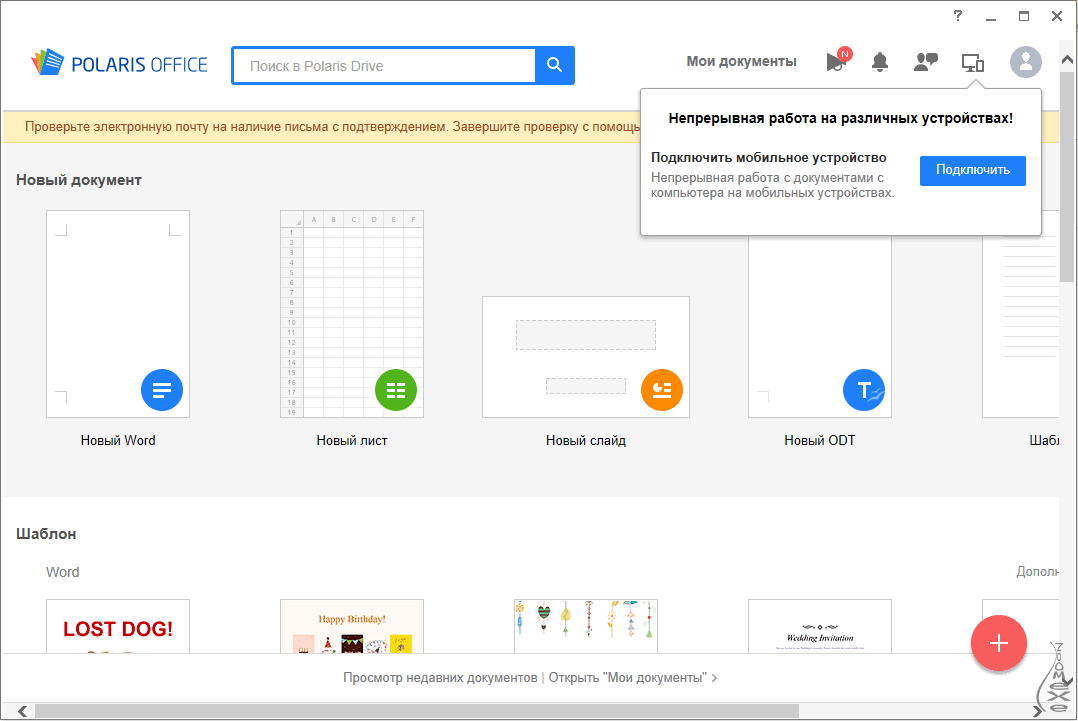Toggle the connected devices icon
This screenshot has height=721, width=1078.
pyautogui.click(x=973, y=63)
